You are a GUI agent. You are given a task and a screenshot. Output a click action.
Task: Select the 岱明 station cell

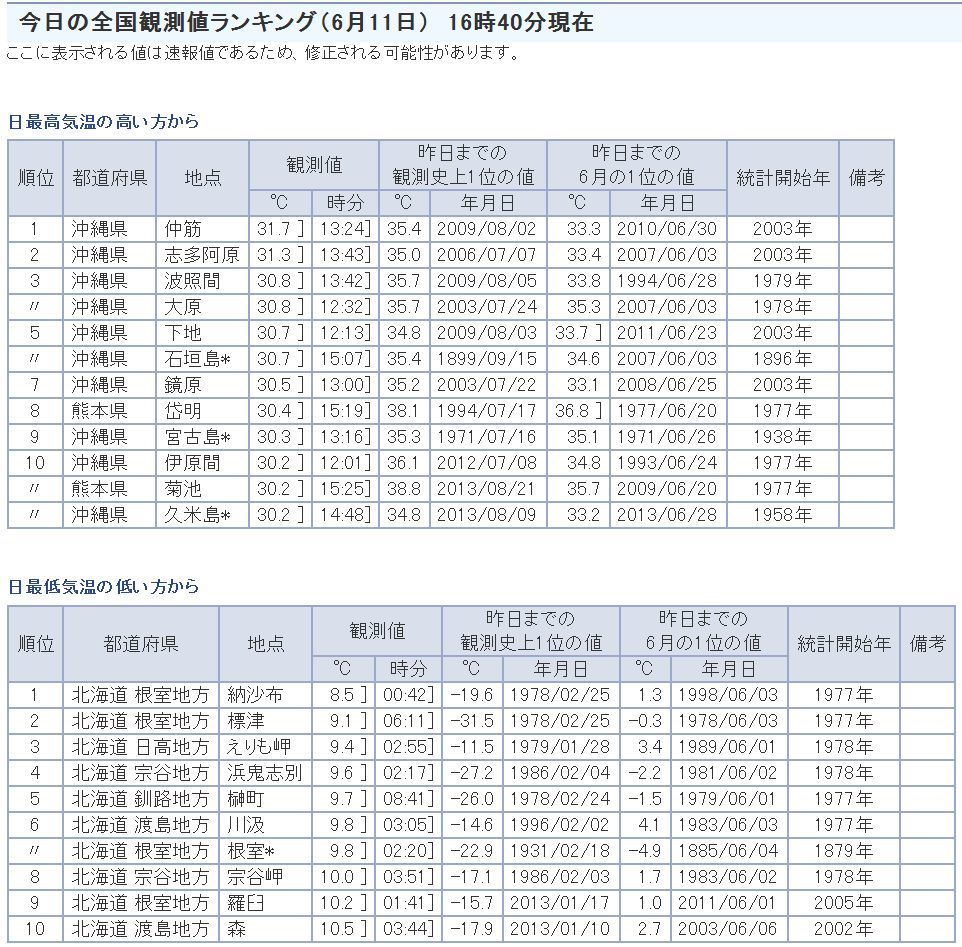pyautogui.click(x=183, y=411)
